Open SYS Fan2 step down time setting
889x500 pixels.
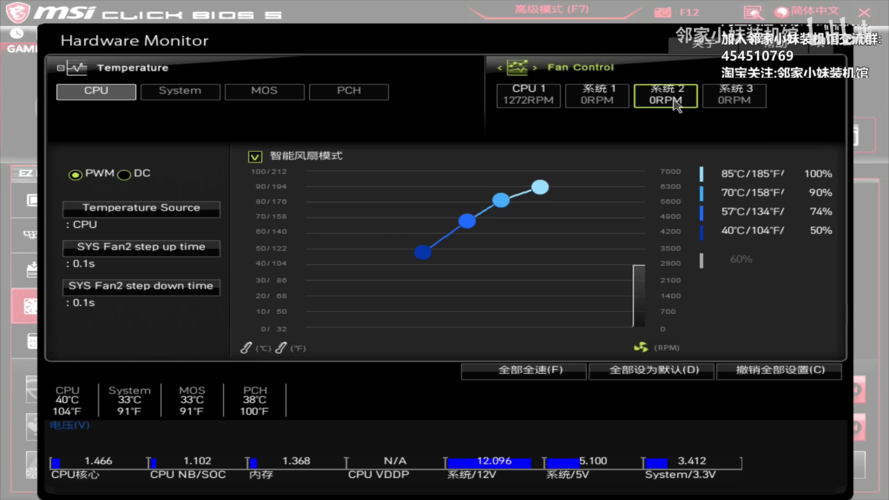[141, 286]
